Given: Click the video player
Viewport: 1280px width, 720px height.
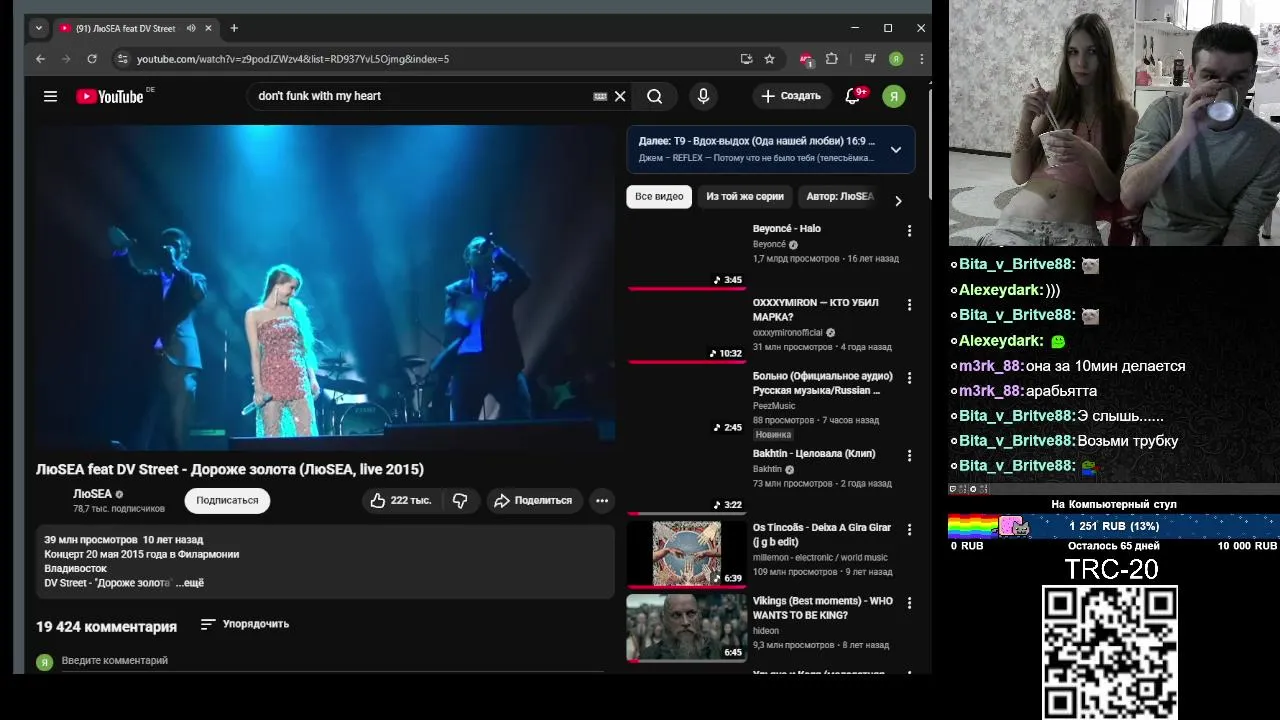Looking at the screenshot, I should coord(325,286).
